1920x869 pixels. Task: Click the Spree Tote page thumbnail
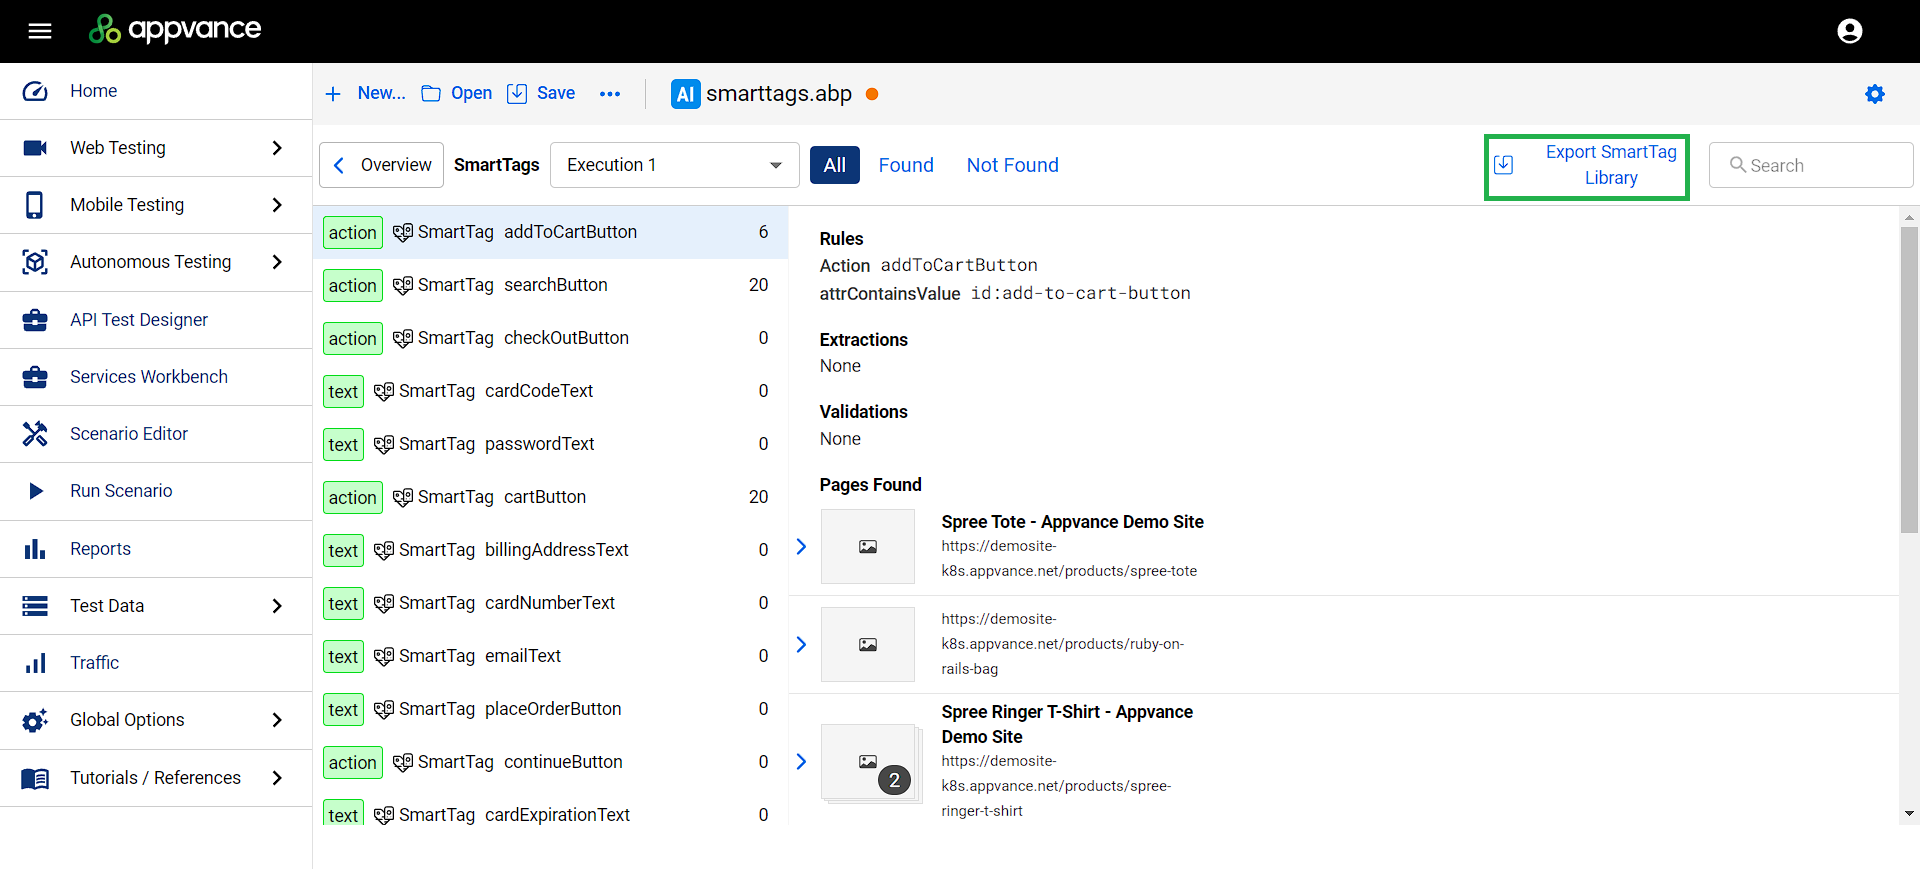click(868, 547)
